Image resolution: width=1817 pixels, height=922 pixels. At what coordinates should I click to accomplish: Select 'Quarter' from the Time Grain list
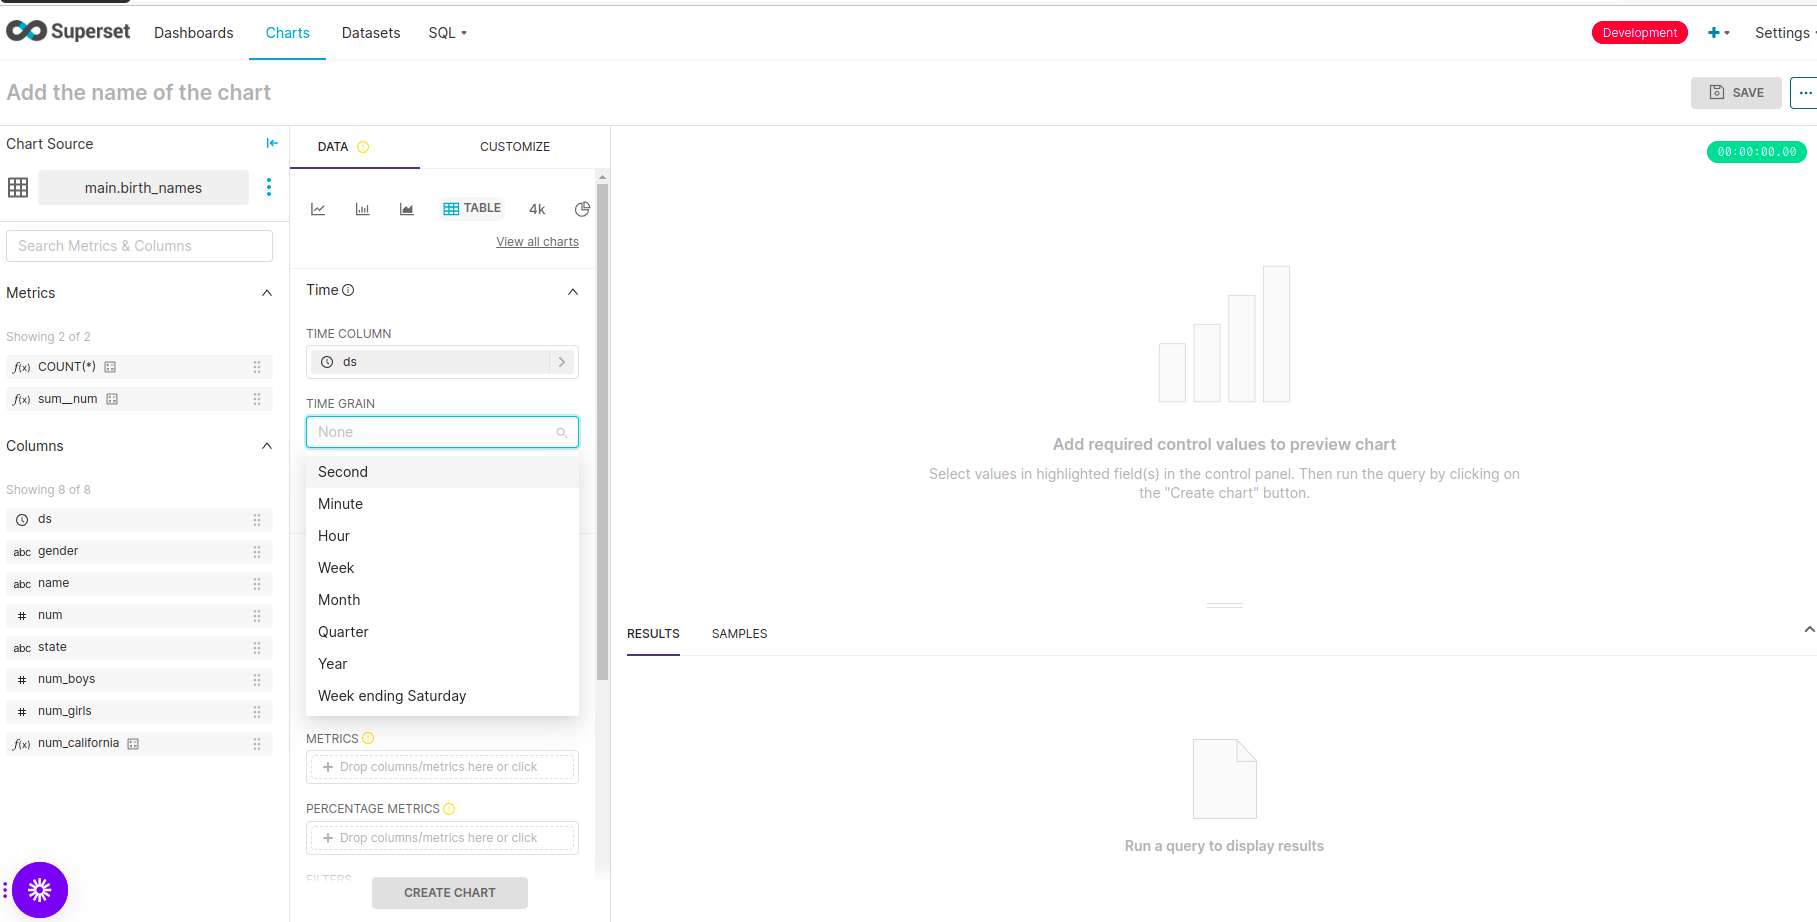pos(343,631)
